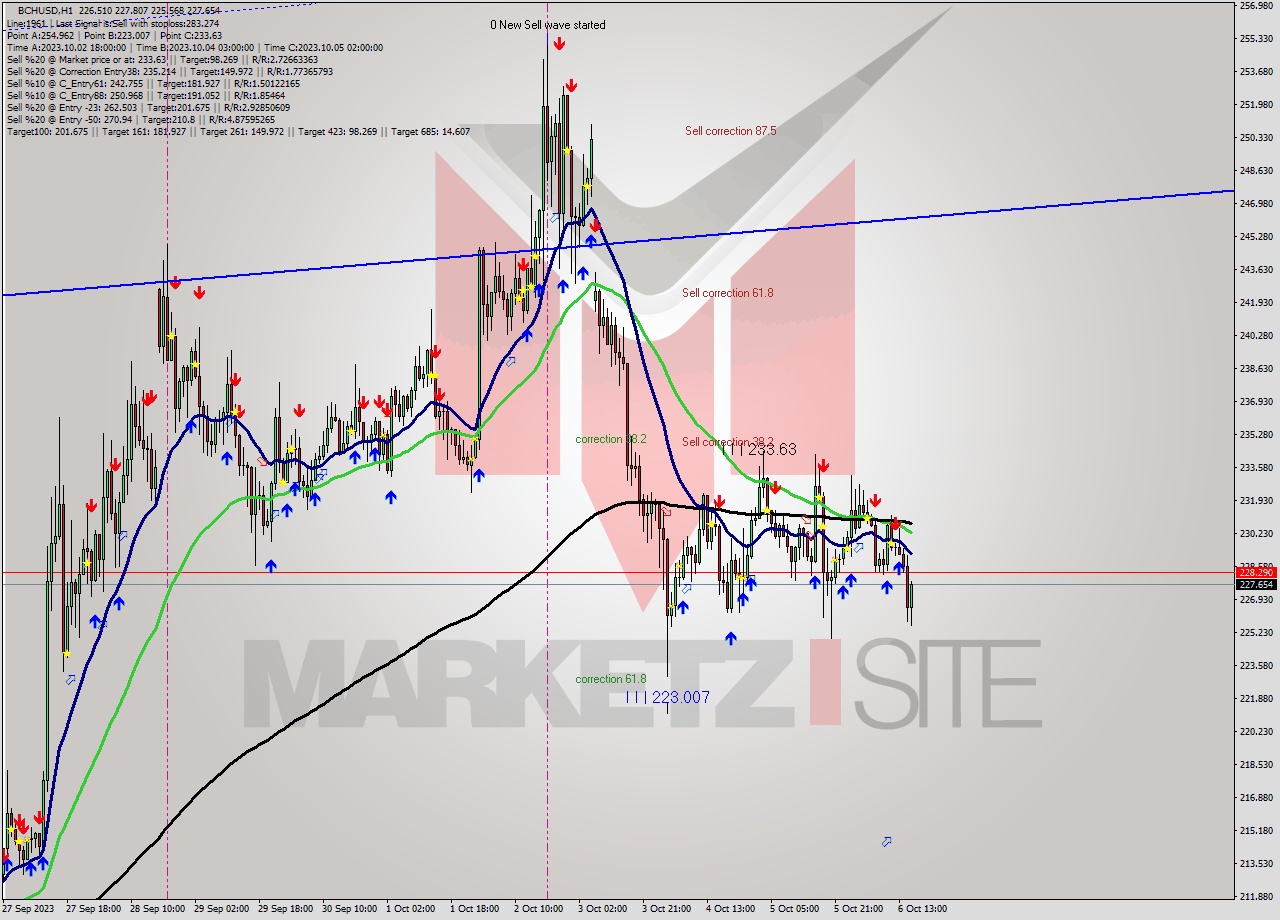Click the 250.330 price axis label

point(1256,137)
